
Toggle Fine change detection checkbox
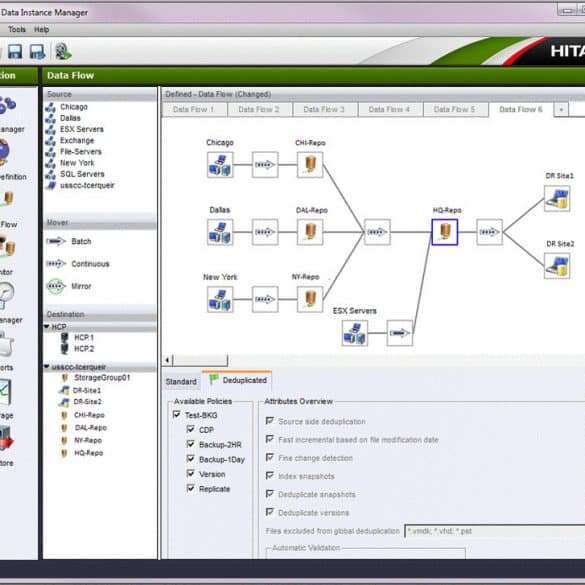point(270,457)
